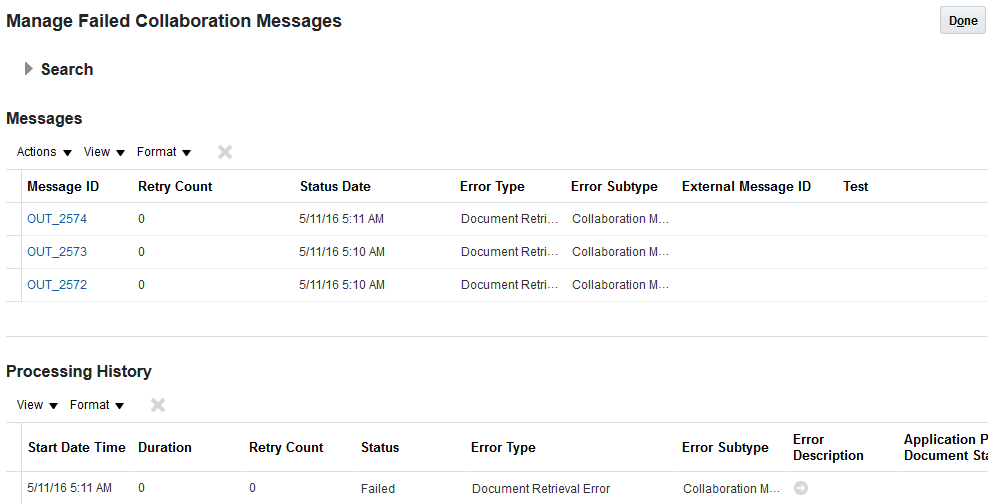The height and width of the screenshot is (504, 991).
Task: Click the Start Date Time column header
Action: click(77, 447)
